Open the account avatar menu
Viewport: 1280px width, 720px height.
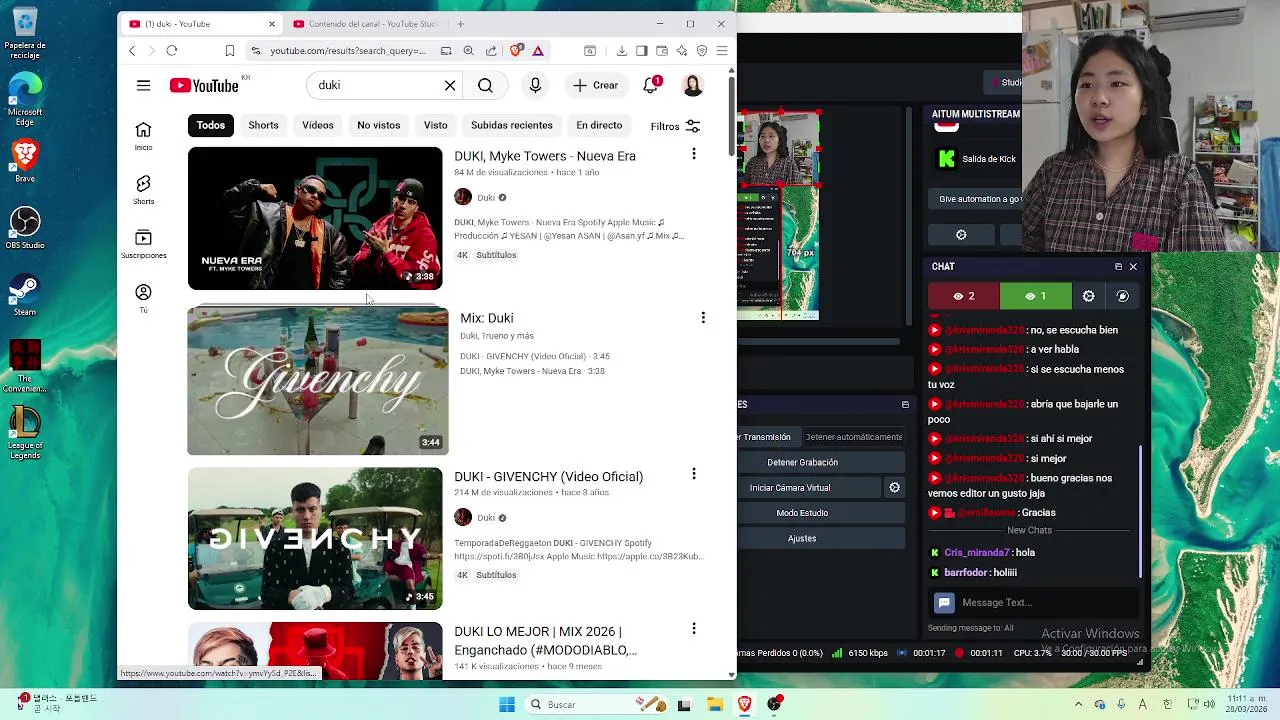[x=692, y=86]
